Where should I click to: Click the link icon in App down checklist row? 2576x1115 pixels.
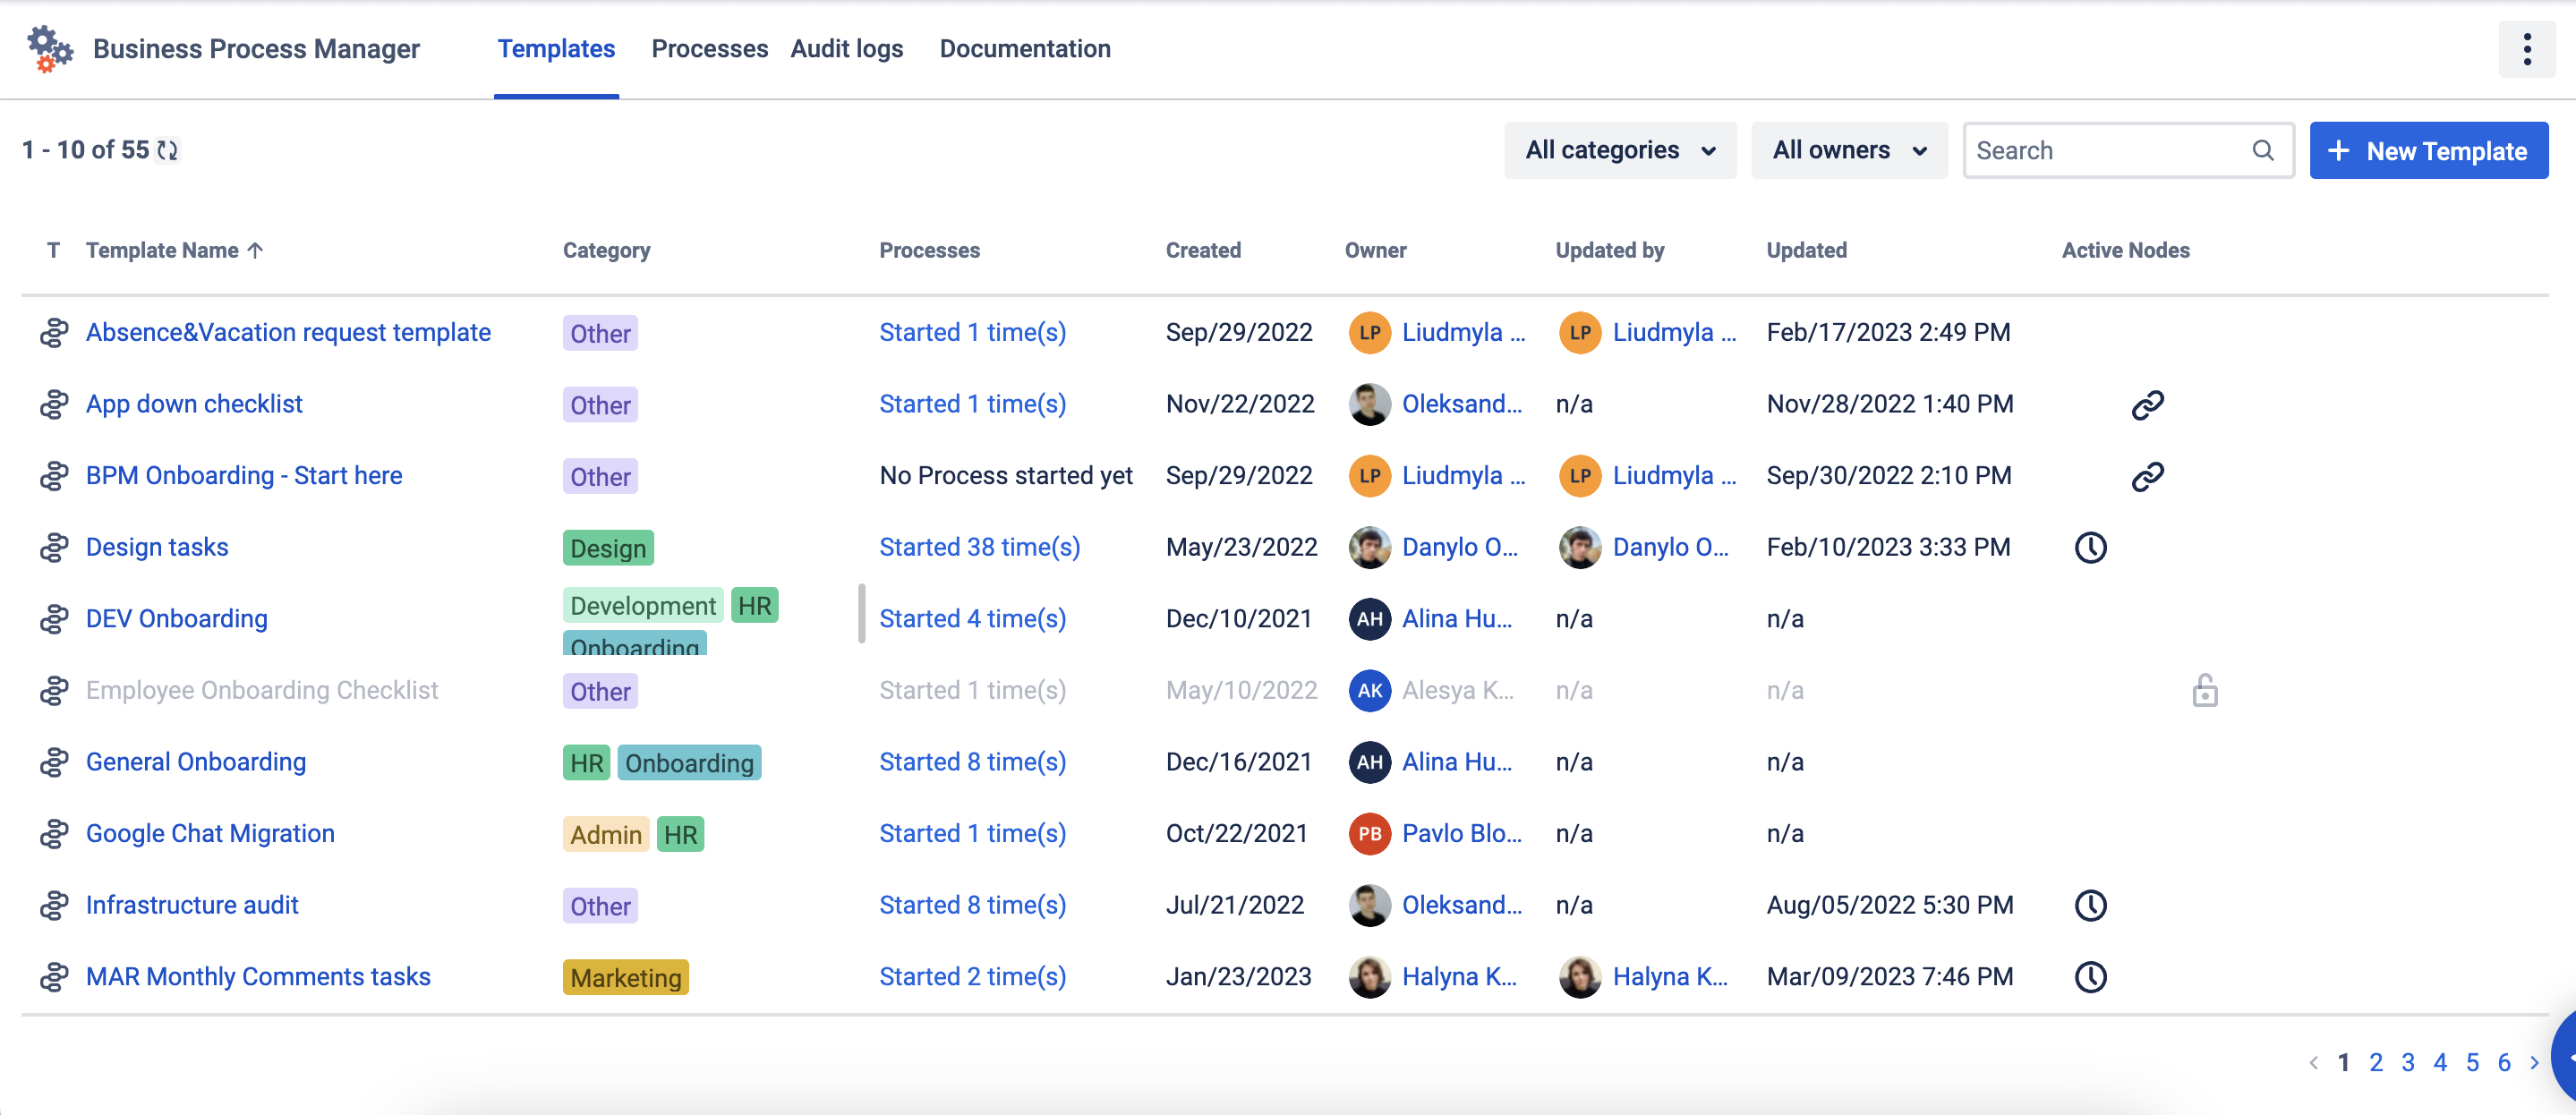(x=2147, y=405)
